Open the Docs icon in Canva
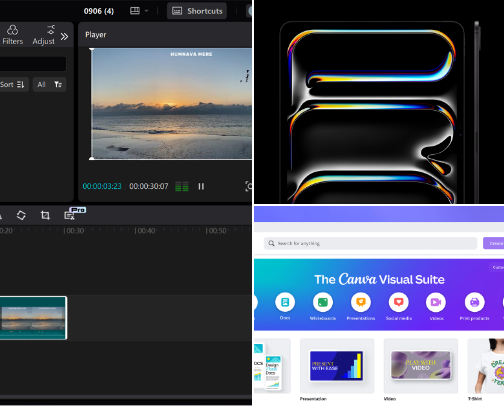 point(285,302)
